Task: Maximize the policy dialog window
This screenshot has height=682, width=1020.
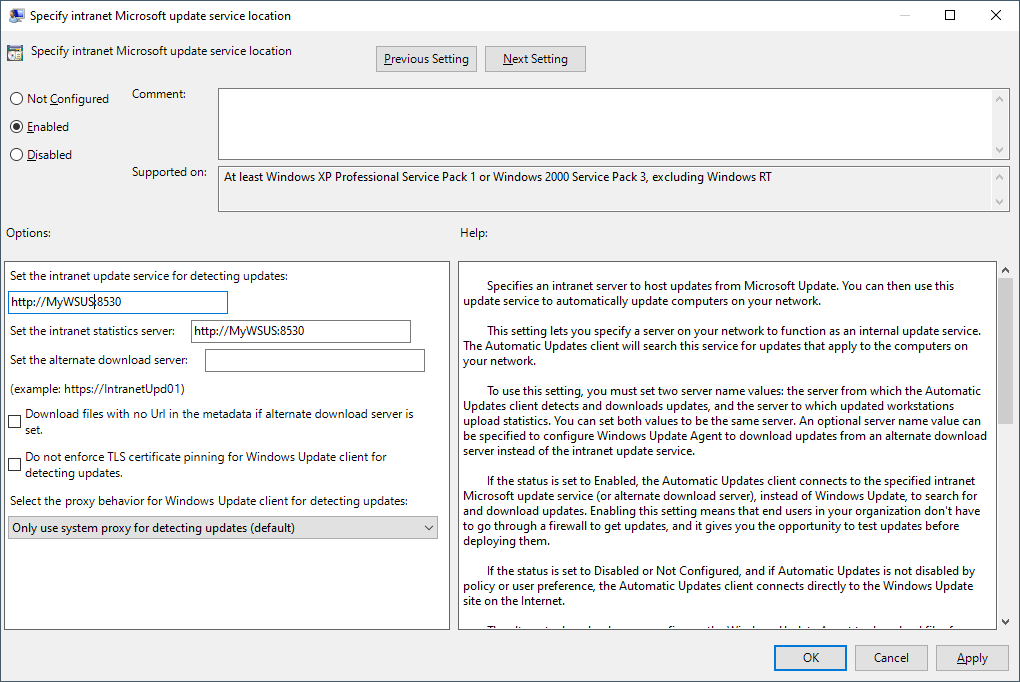Action: 950,15
